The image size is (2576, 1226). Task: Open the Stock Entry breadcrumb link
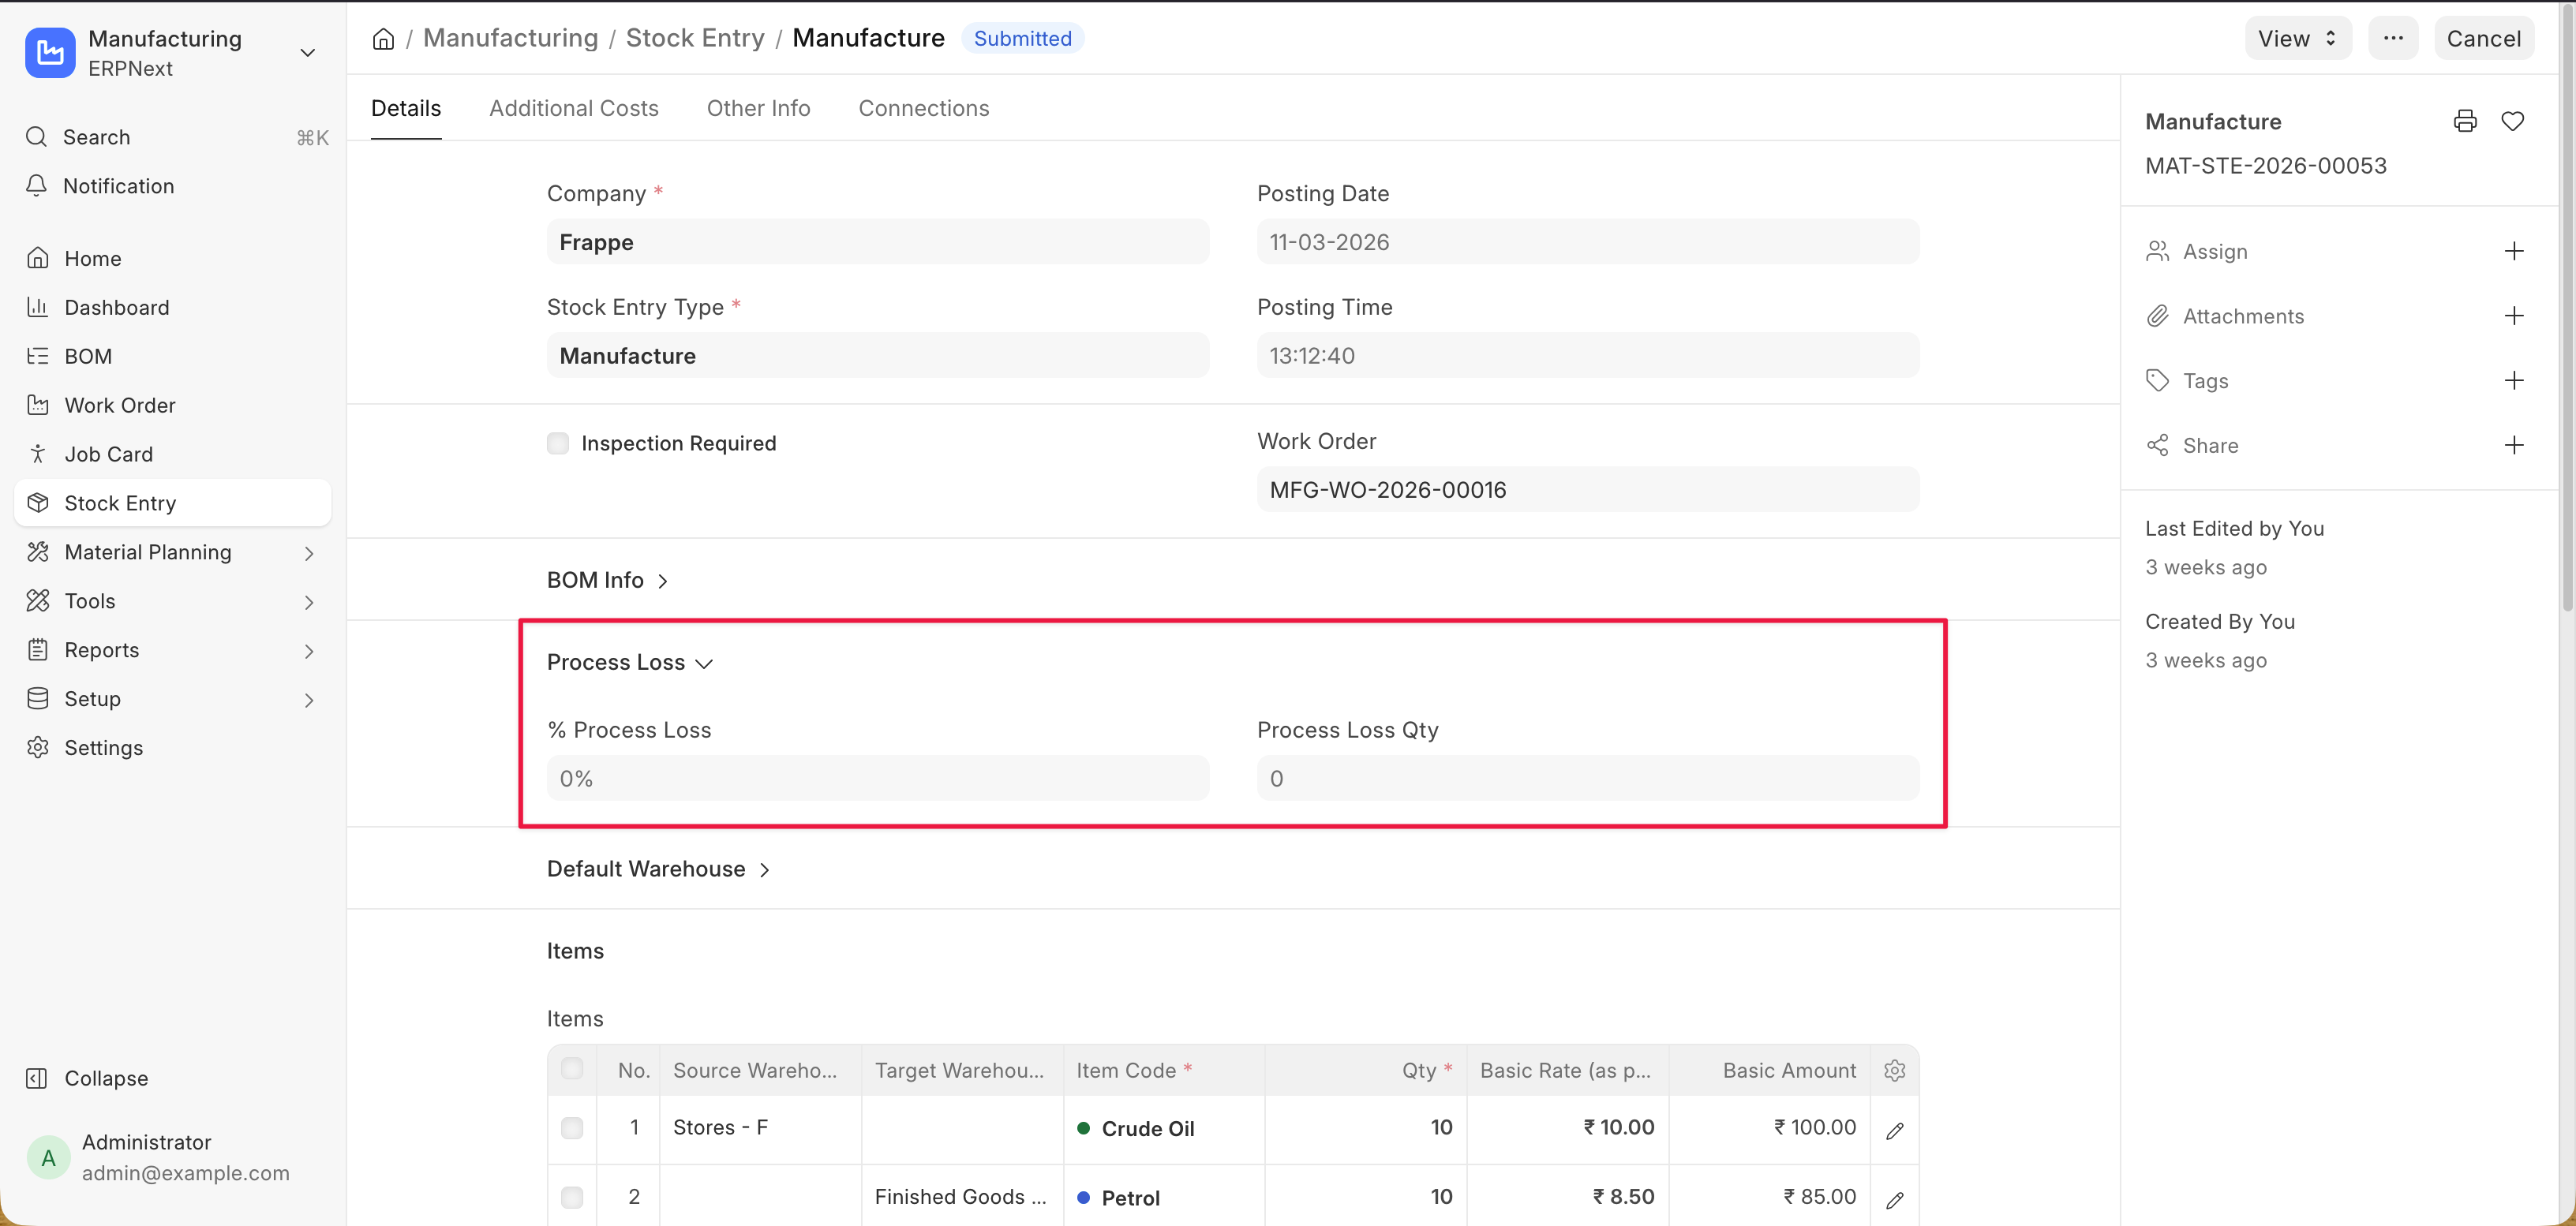694,38
